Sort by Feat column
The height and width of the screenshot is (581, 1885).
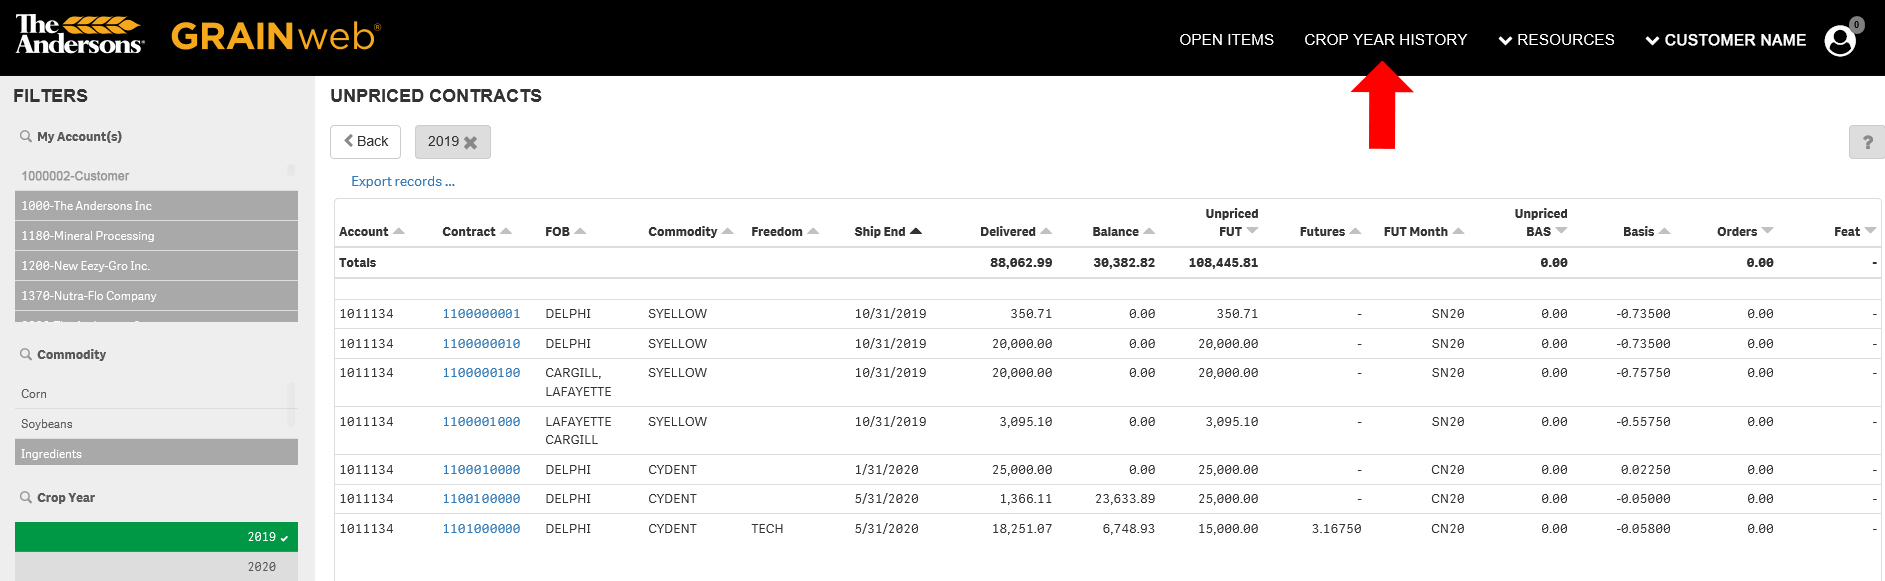pos(1855,232)
